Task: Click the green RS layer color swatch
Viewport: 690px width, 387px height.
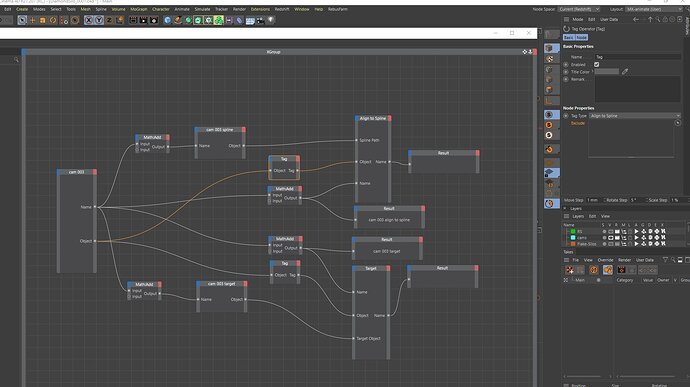Action: pos(573,232)
